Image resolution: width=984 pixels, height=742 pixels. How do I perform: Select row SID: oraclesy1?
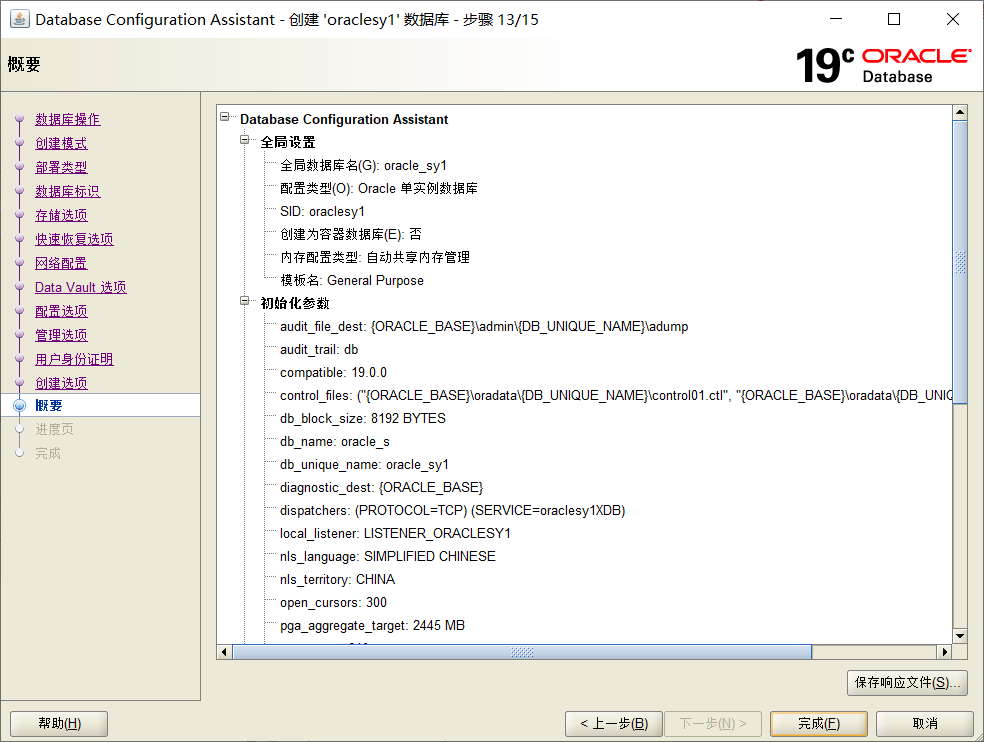pyautogui.click(x=322, y=212)
